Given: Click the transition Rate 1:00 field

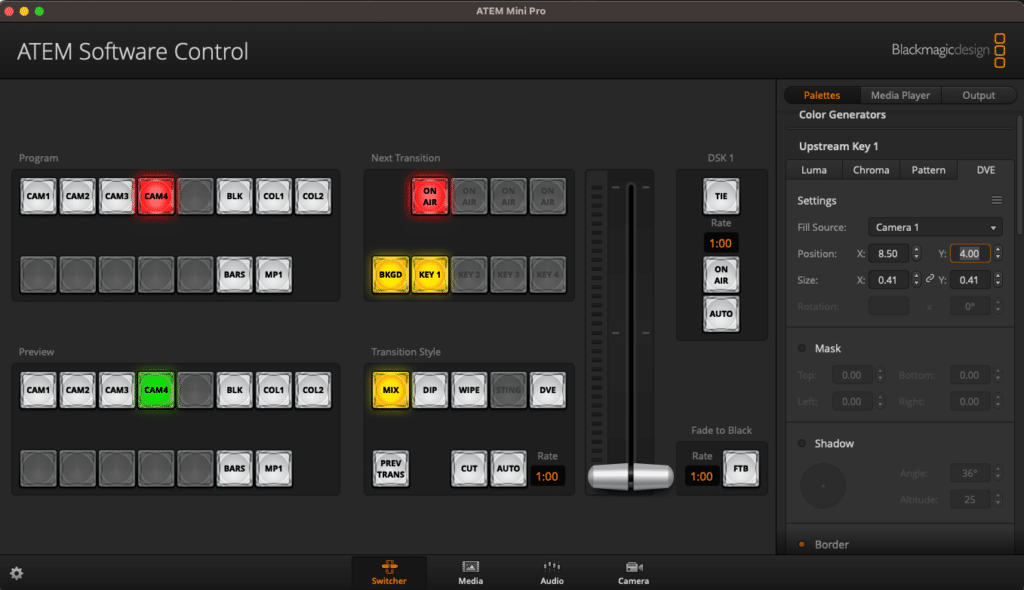Looking at the screenshot, I should (x=547, y=476).
